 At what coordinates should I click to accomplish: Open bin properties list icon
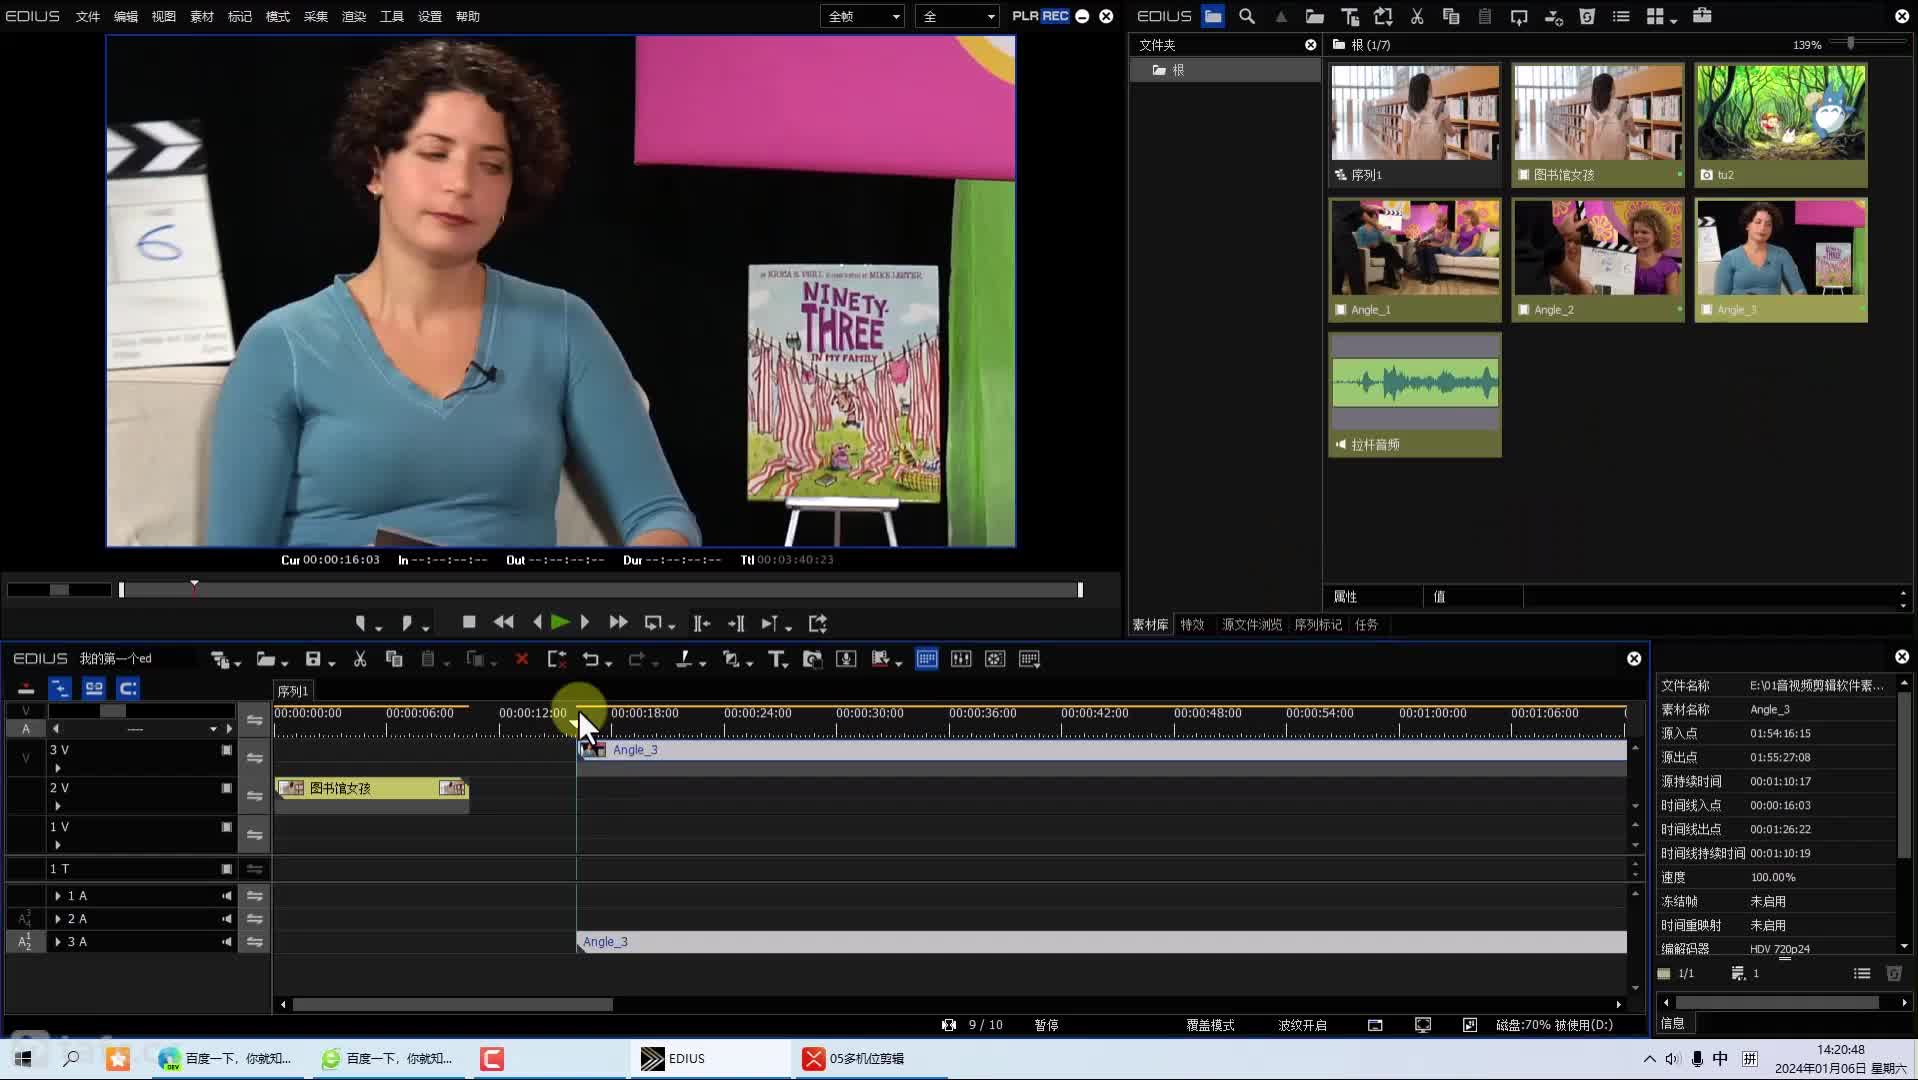coord(1621,16)
